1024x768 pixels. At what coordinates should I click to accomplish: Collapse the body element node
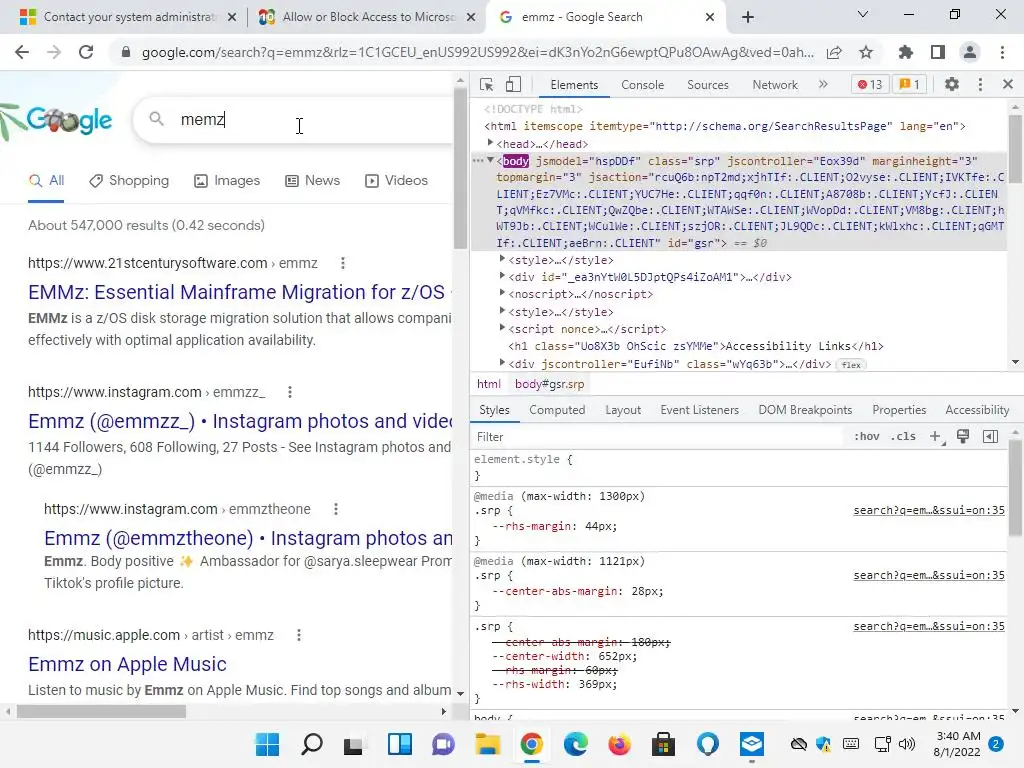coord(490,161)
